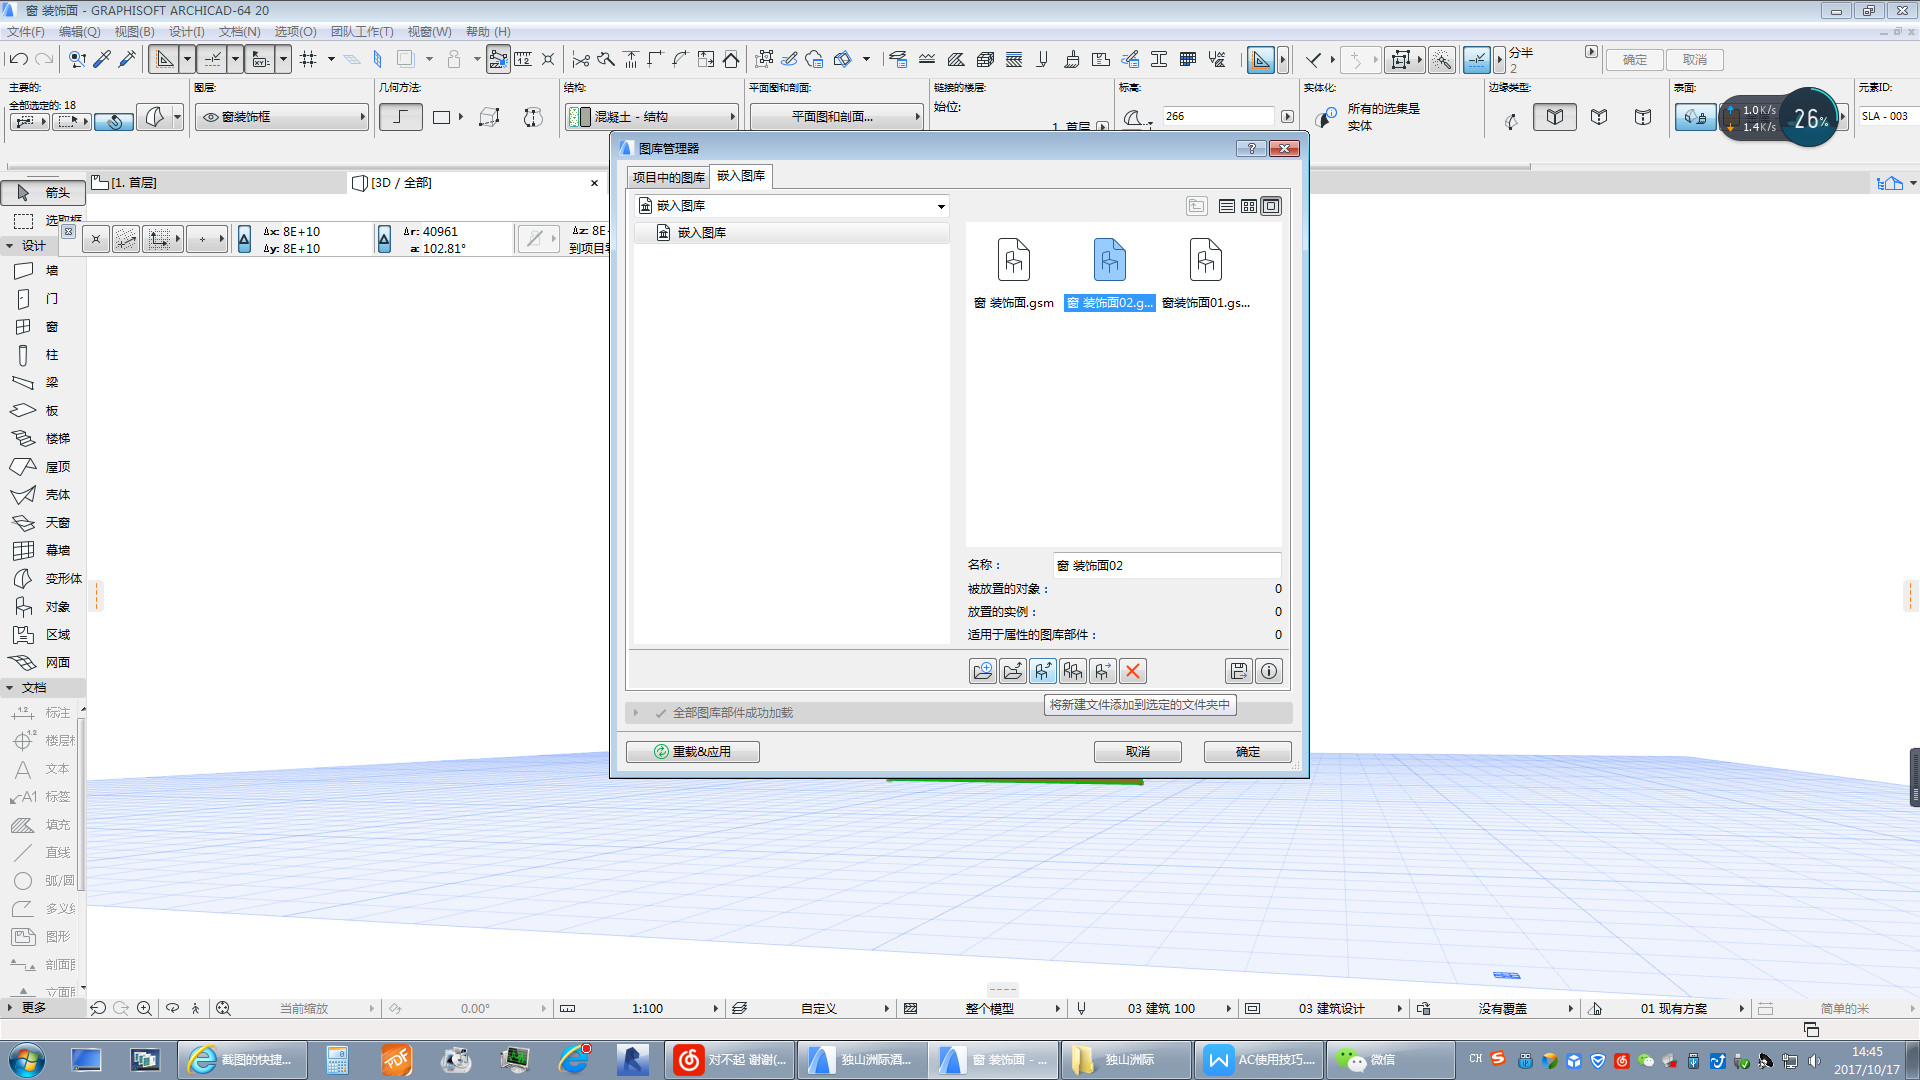
Task: Select 窗装饰面01.gsm library part
Action: [x=1206, y=275]
